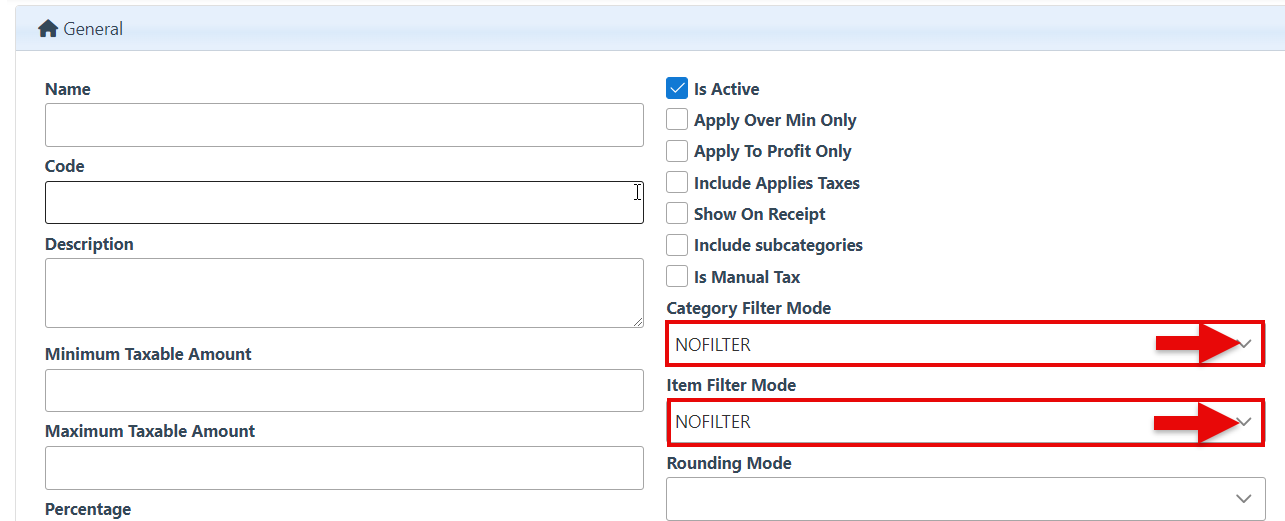The image size is (1285, 521).
Task: Click the Rounding Mode chevron arrow
Action: pyautogui.click(x=1244, y=498)
